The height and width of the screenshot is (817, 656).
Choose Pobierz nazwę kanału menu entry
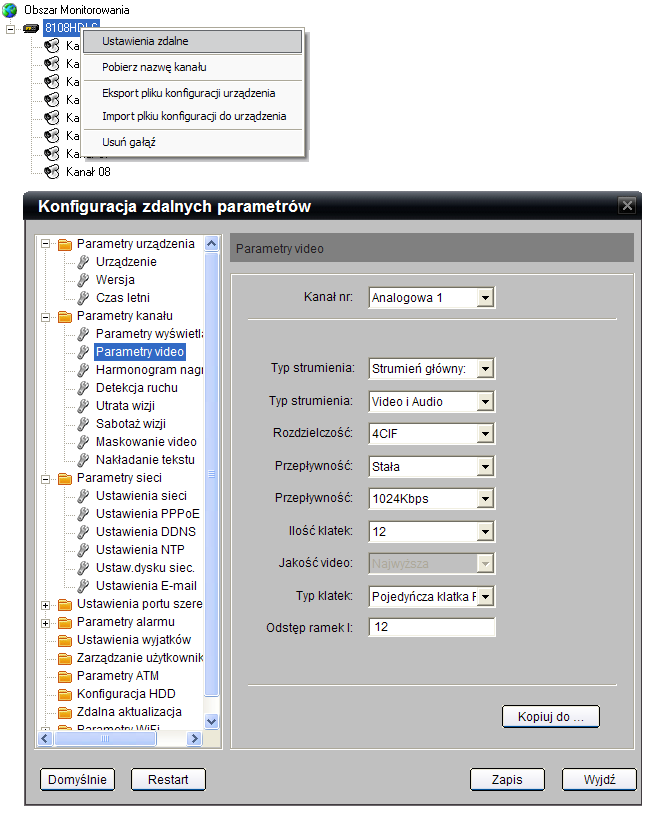(192, 67)
